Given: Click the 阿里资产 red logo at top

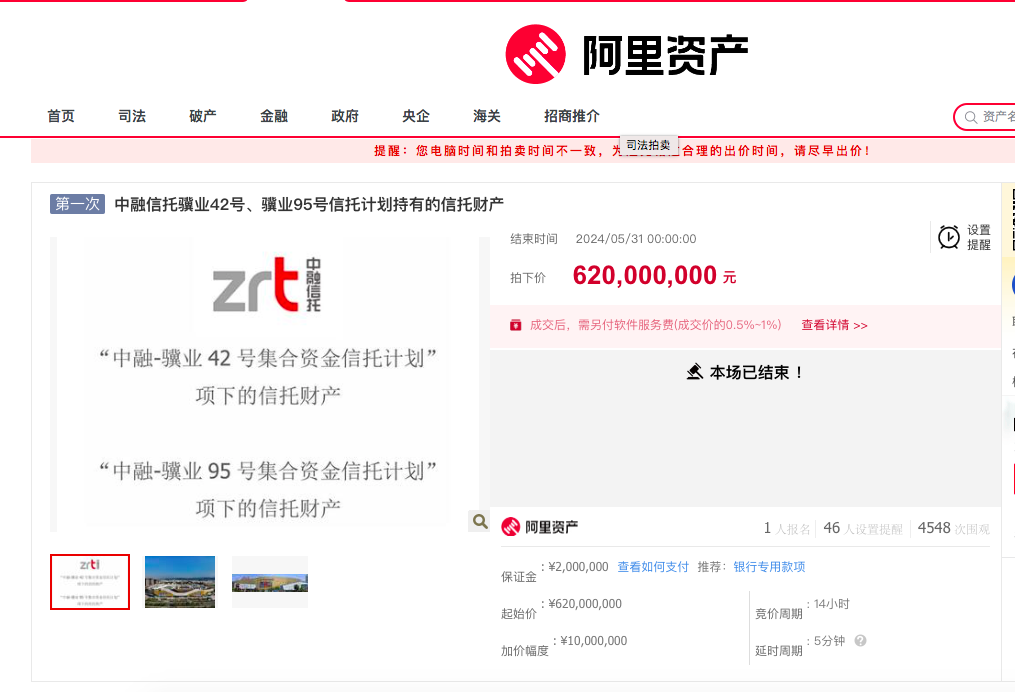Looking at the screenshot, I should pyautogui.click(x=535, y=54).
